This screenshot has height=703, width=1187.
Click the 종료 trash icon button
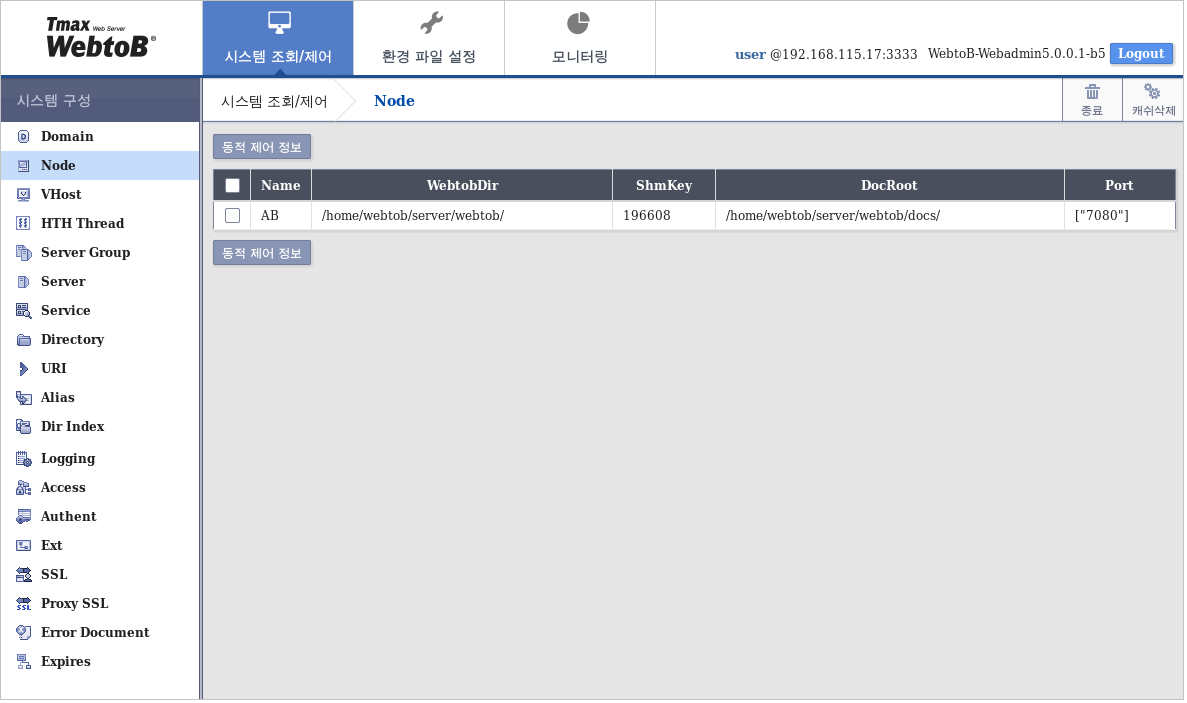click(x=1092, y=100)
